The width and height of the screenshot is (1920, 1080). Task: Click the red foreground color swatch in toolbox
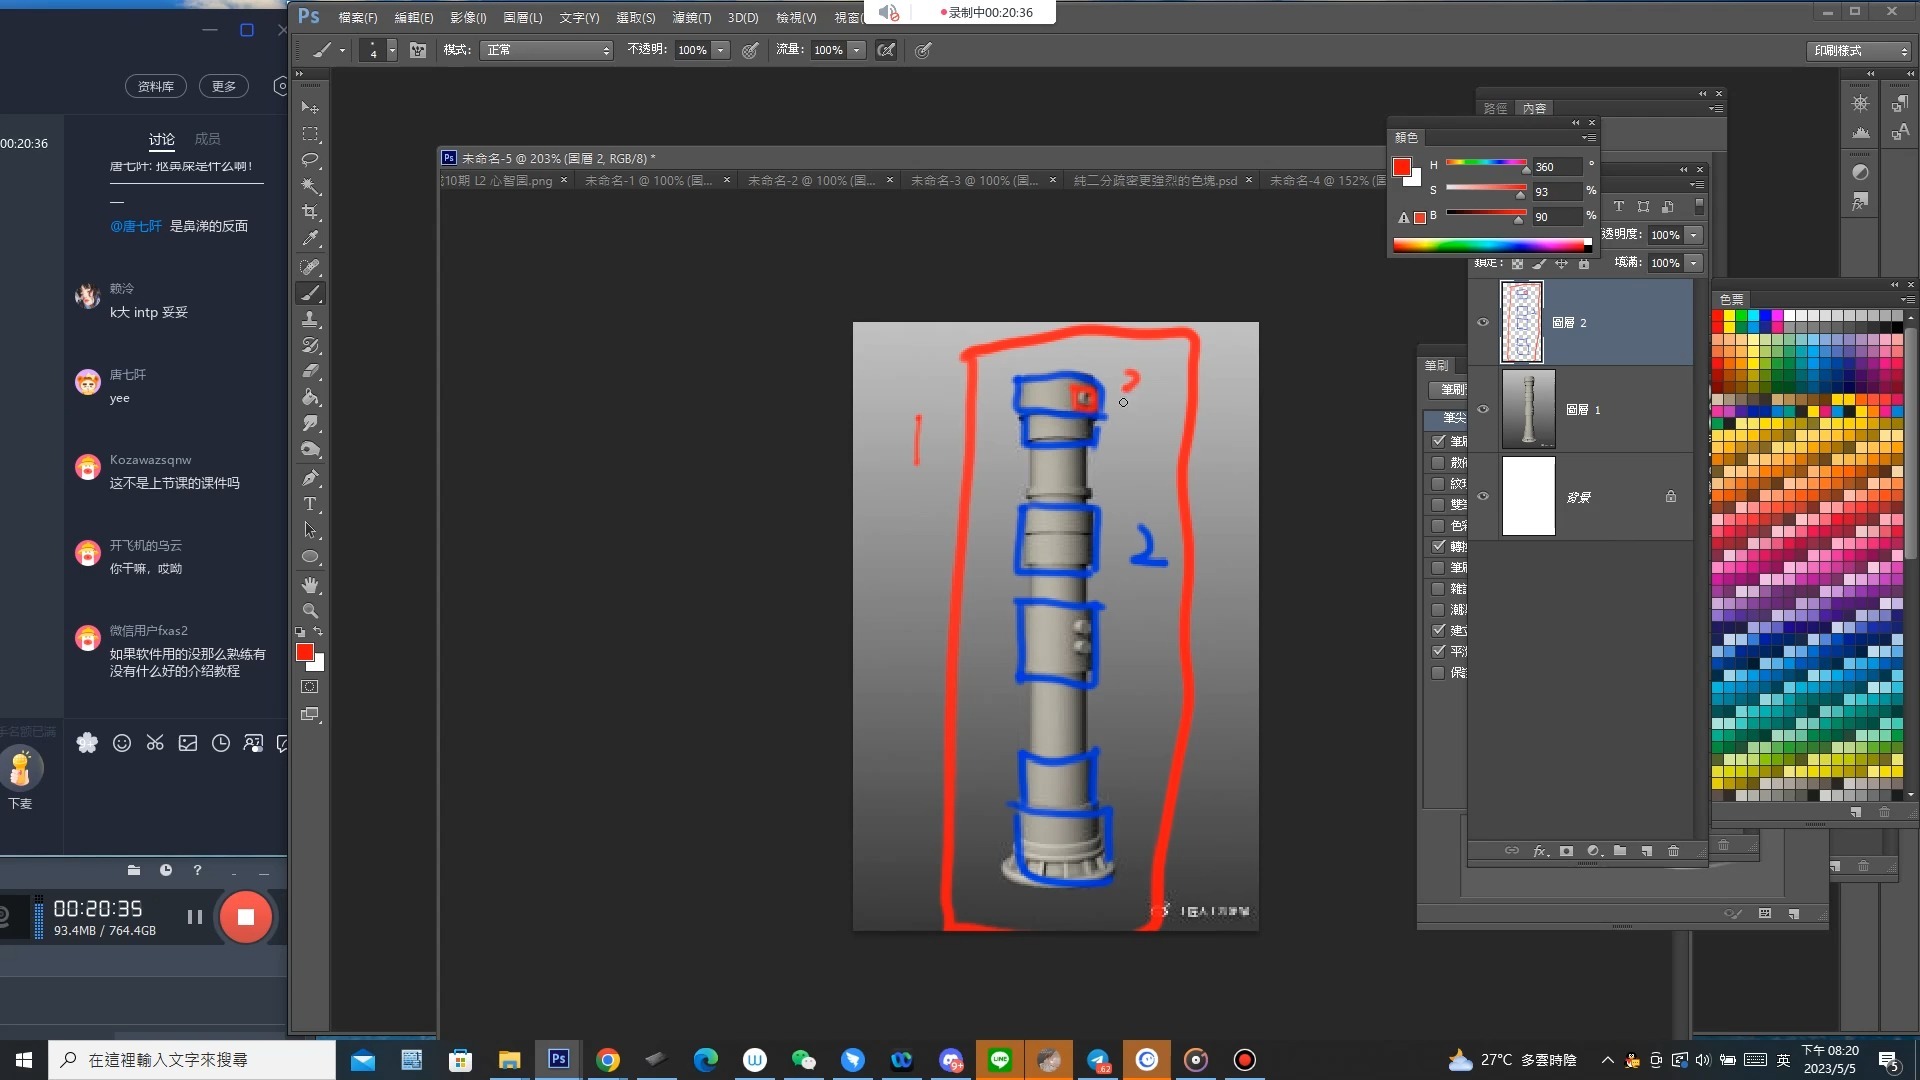(x=305, y=652)
